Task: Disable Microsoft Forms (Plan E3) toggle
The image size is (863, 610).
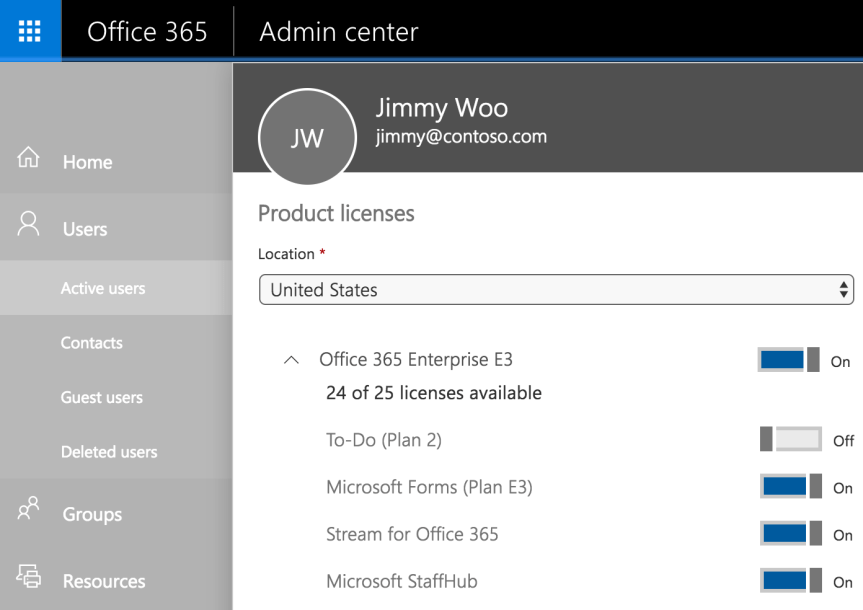Action: click(x=789, y=487)
